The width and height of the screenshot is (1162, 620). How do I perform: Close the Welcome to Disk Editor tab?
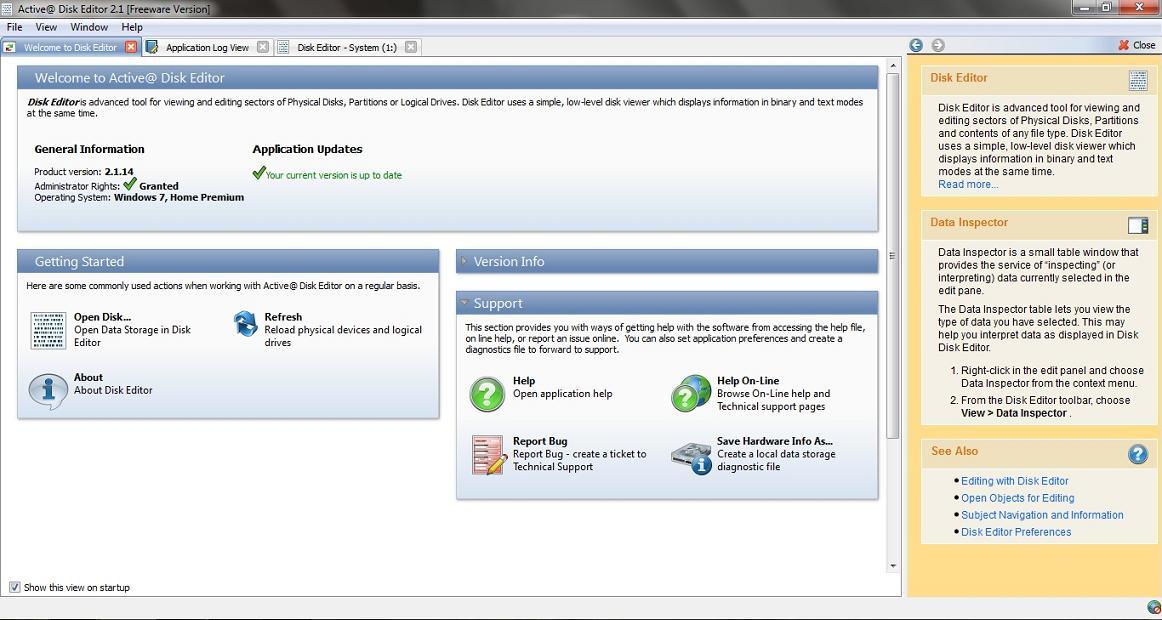click(x=131, y=47)
